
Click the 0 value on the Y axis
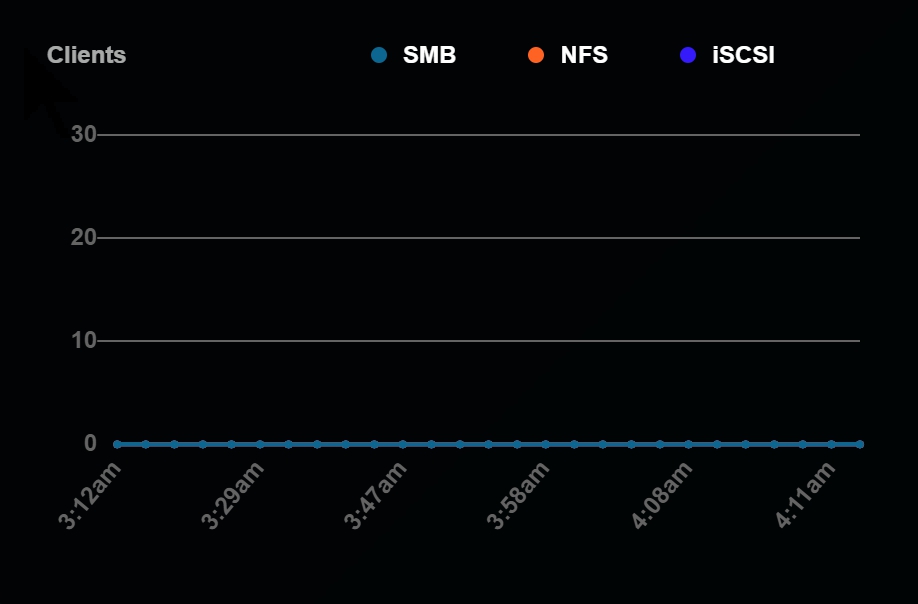point(89,444)
